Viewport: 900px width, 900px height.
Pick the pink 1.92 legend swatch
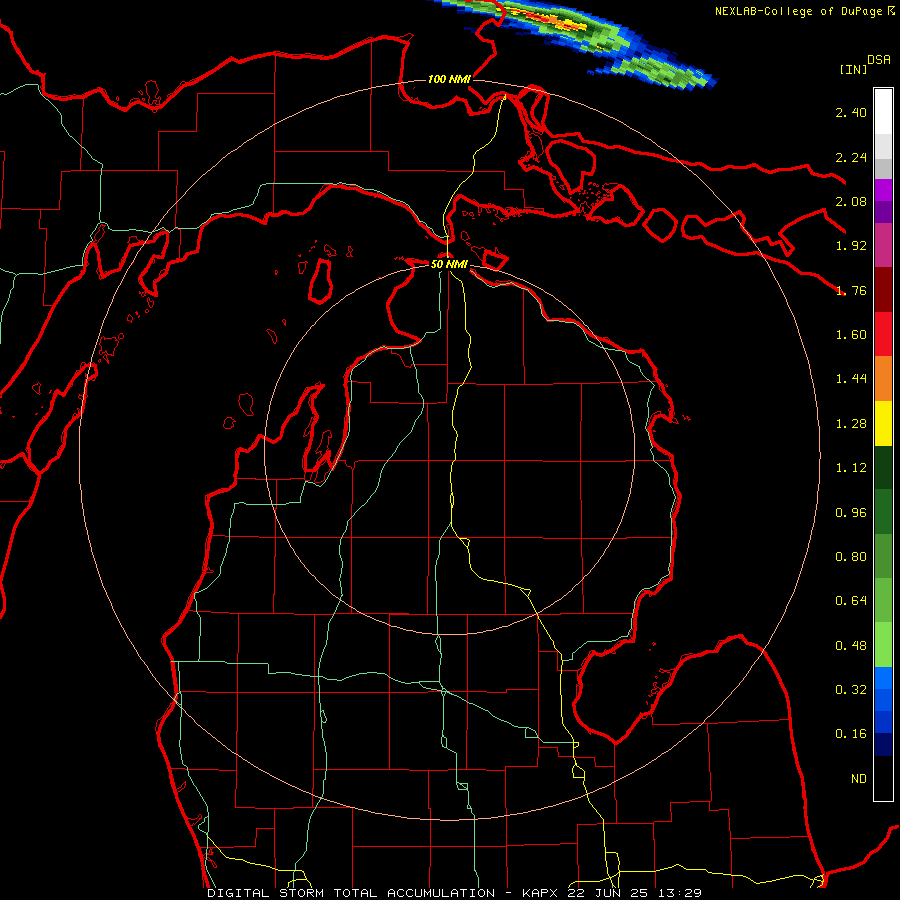tap(883, 245)
